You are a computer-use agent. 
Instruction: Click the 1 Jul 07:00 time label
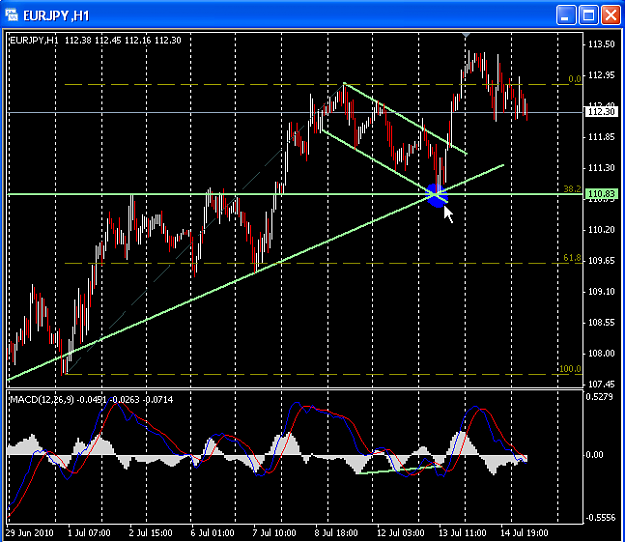point(89,533)
